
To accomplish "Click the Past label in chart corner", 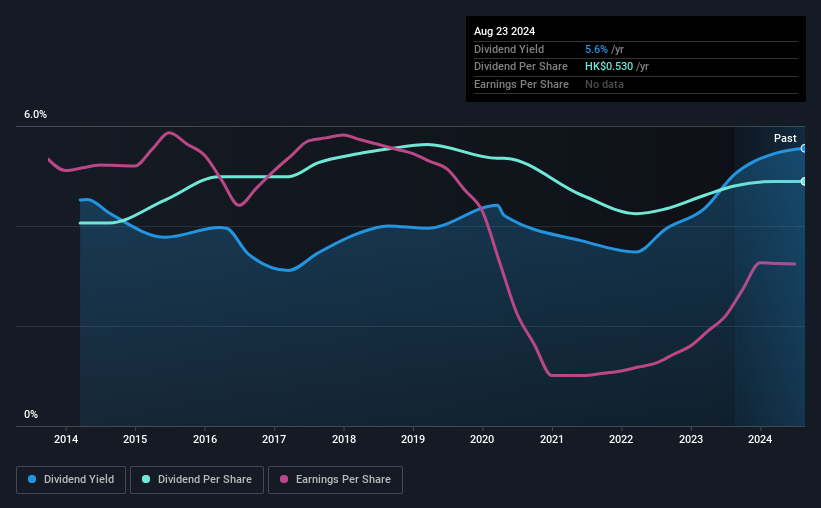I will 785,138.
